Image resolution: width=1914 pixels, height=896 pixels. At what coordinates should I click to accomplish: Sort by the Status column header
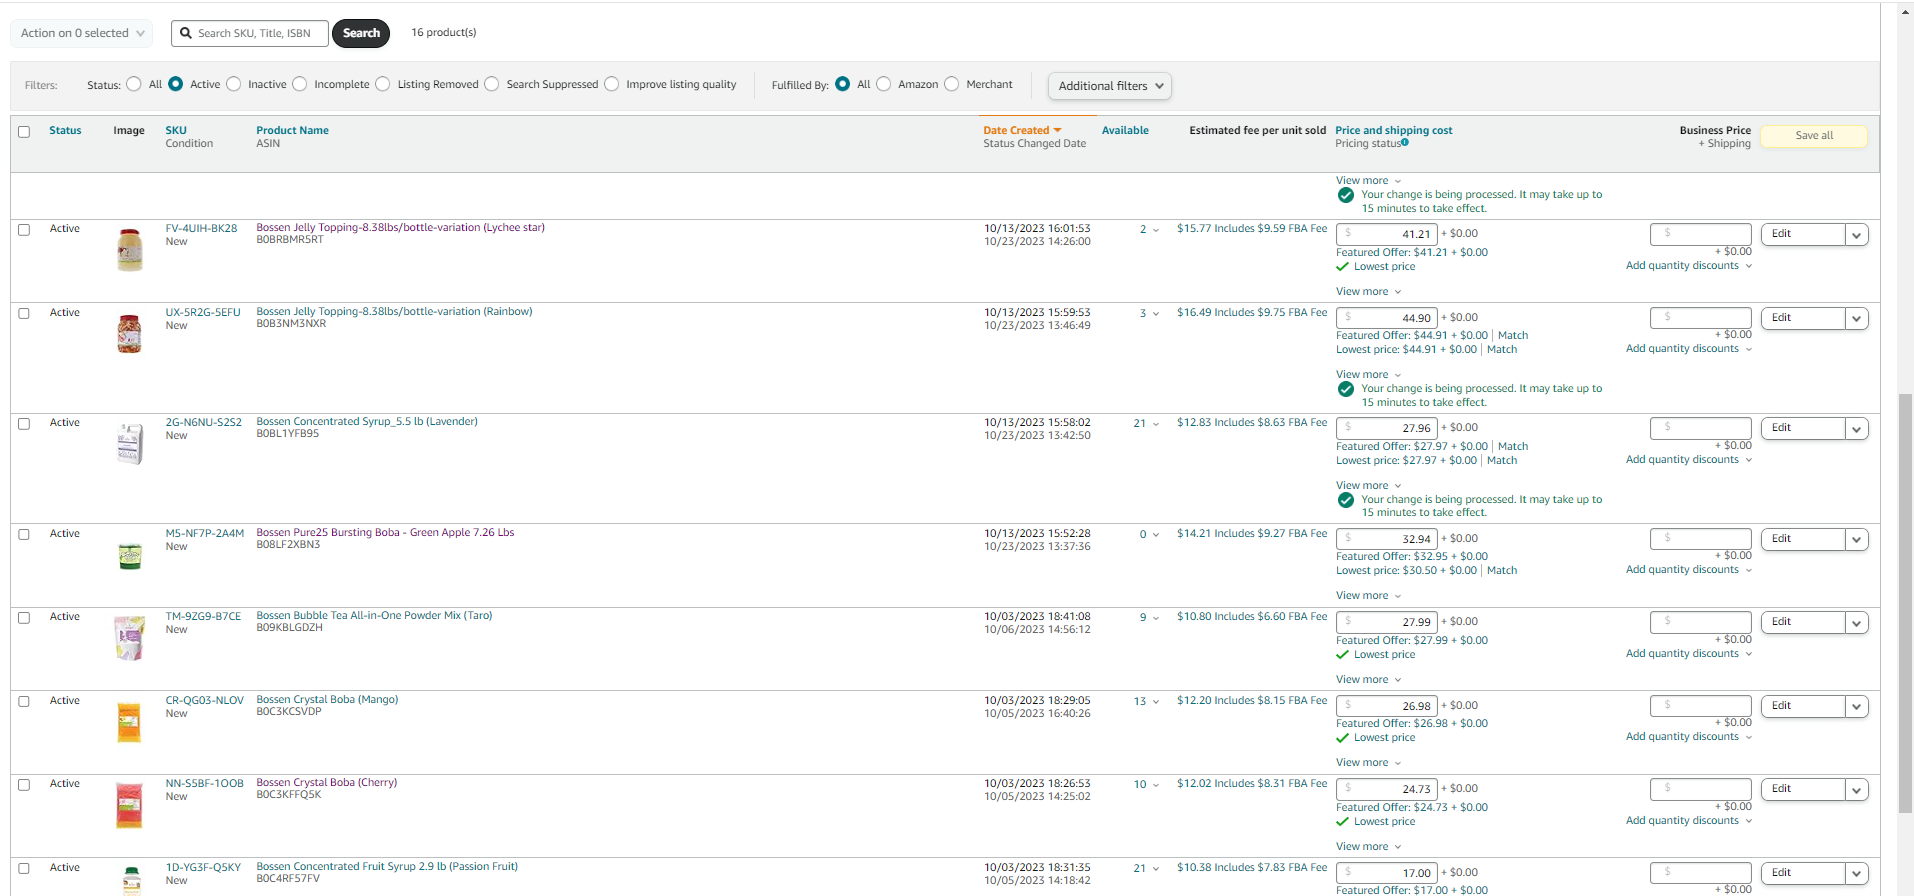[x=65, y=131]
